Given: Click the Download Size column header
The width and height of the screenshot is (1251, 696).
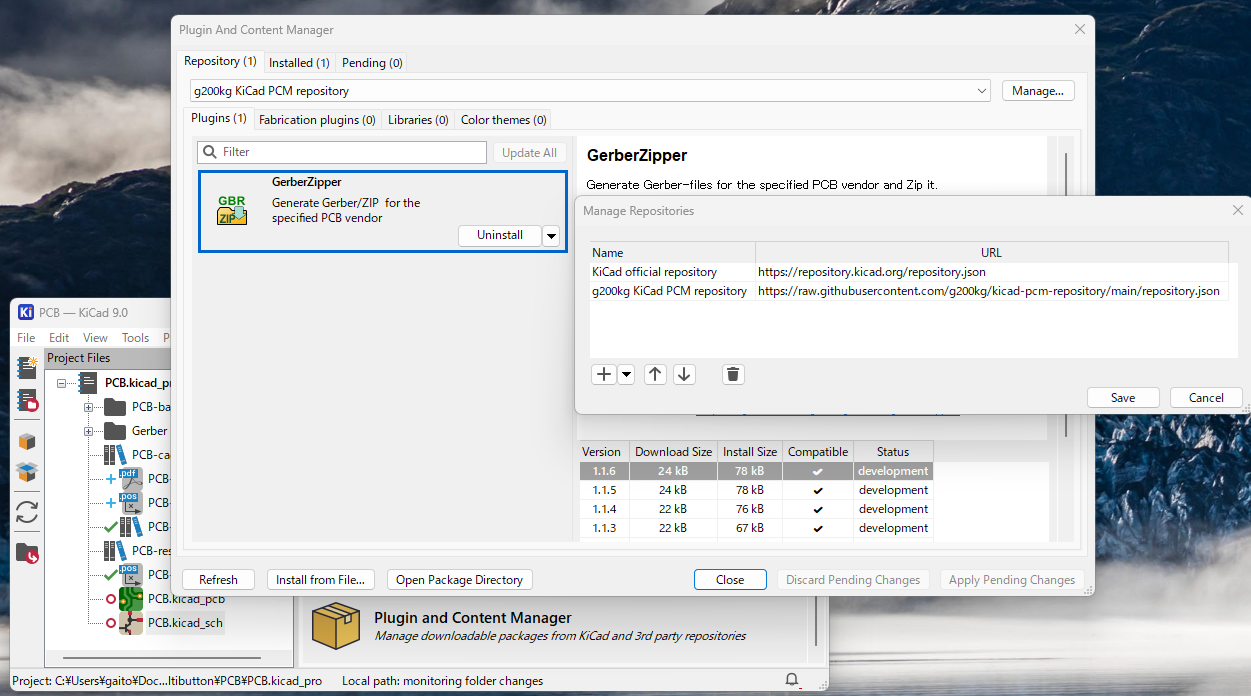Looking at the screenshot, I should [674, 452].
